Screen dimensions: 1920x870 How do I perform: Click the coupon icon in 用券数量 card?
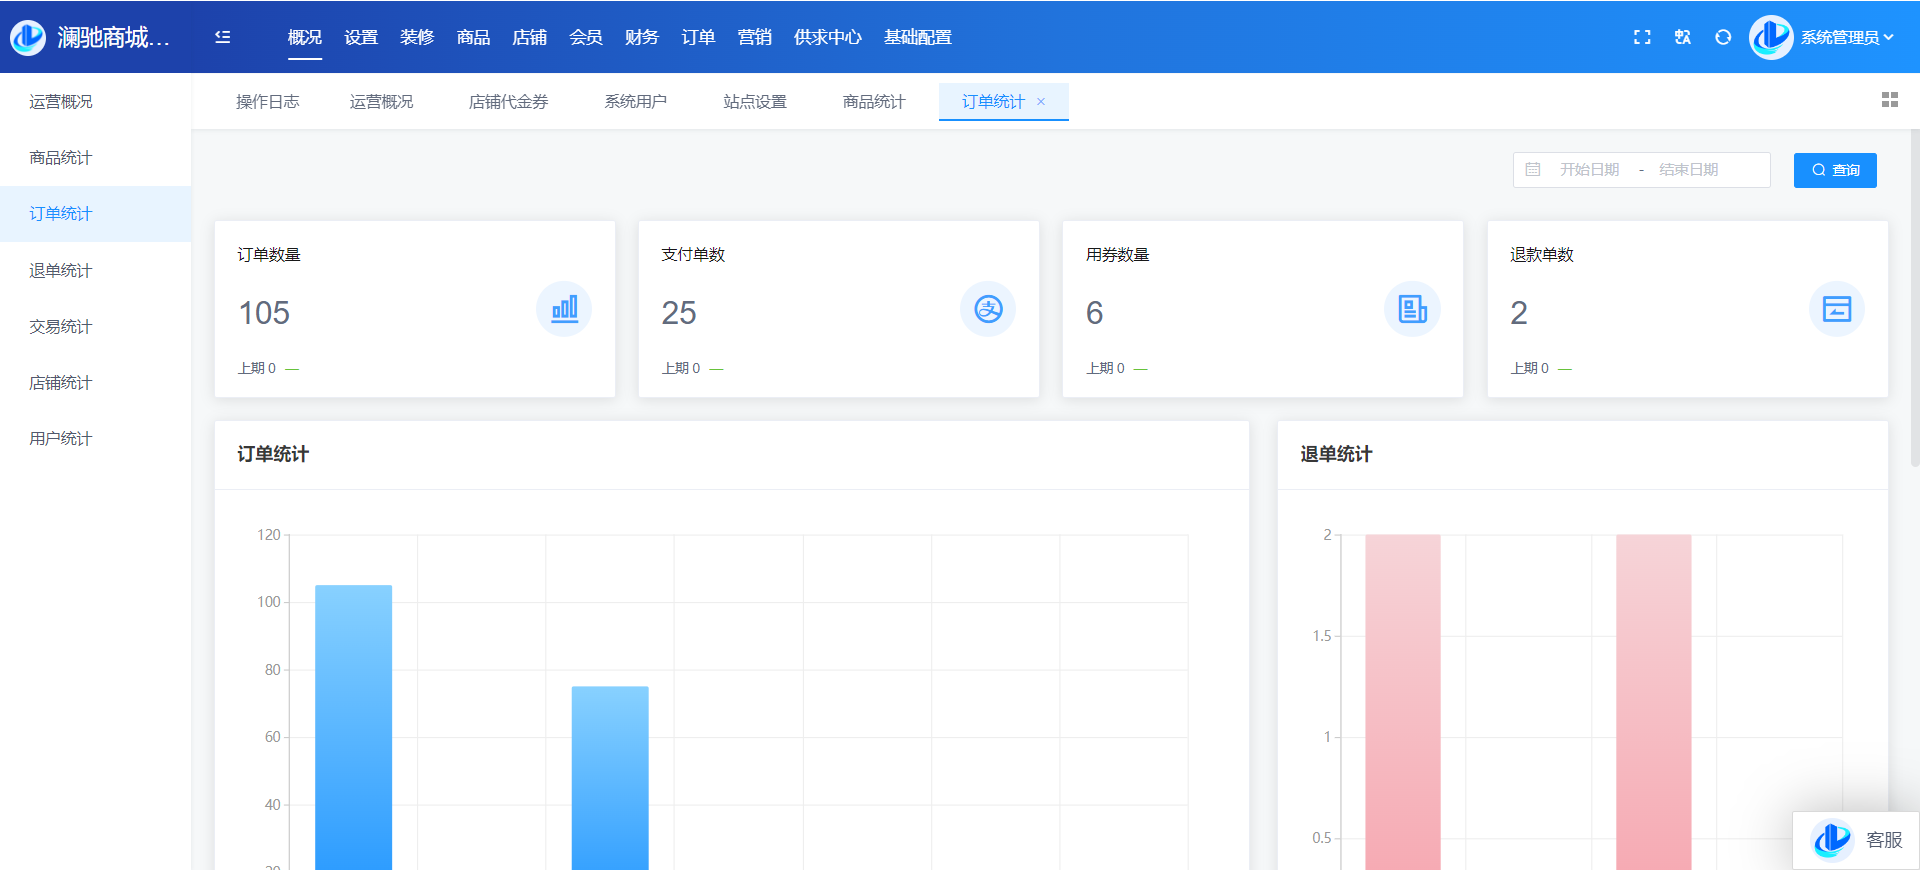point(1412,309)
